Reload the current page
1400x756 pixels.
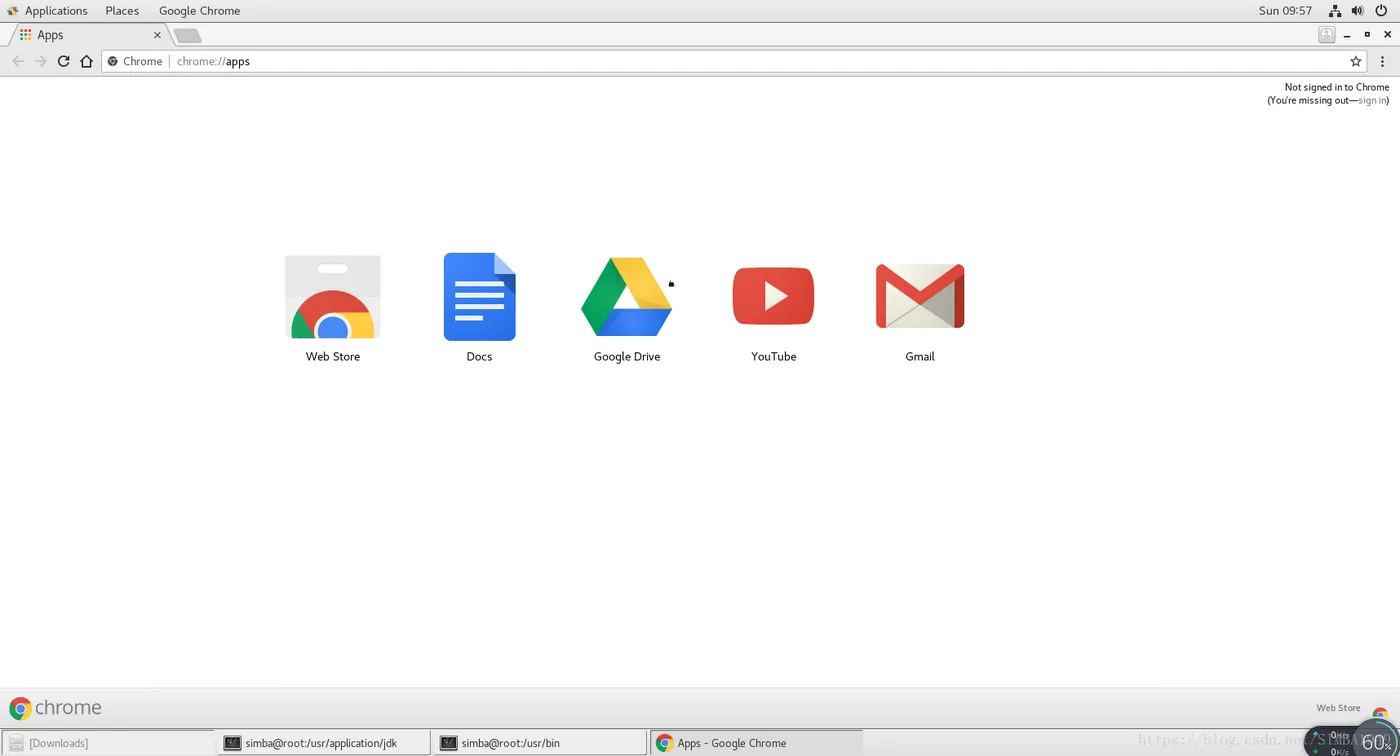pos(63,61)
